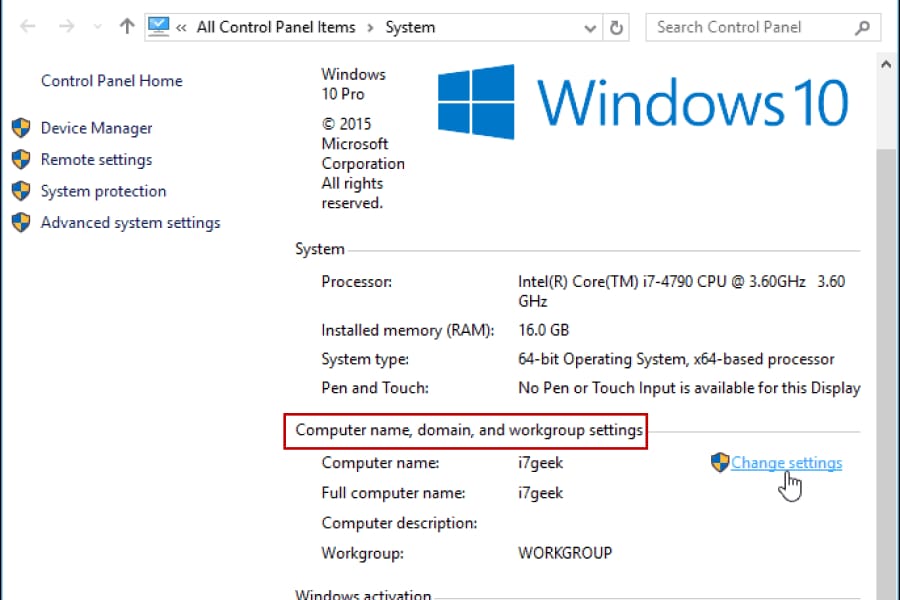Click the Workgroup label
The width and height of the screenshot is (900, 600).
pos(363,553)
